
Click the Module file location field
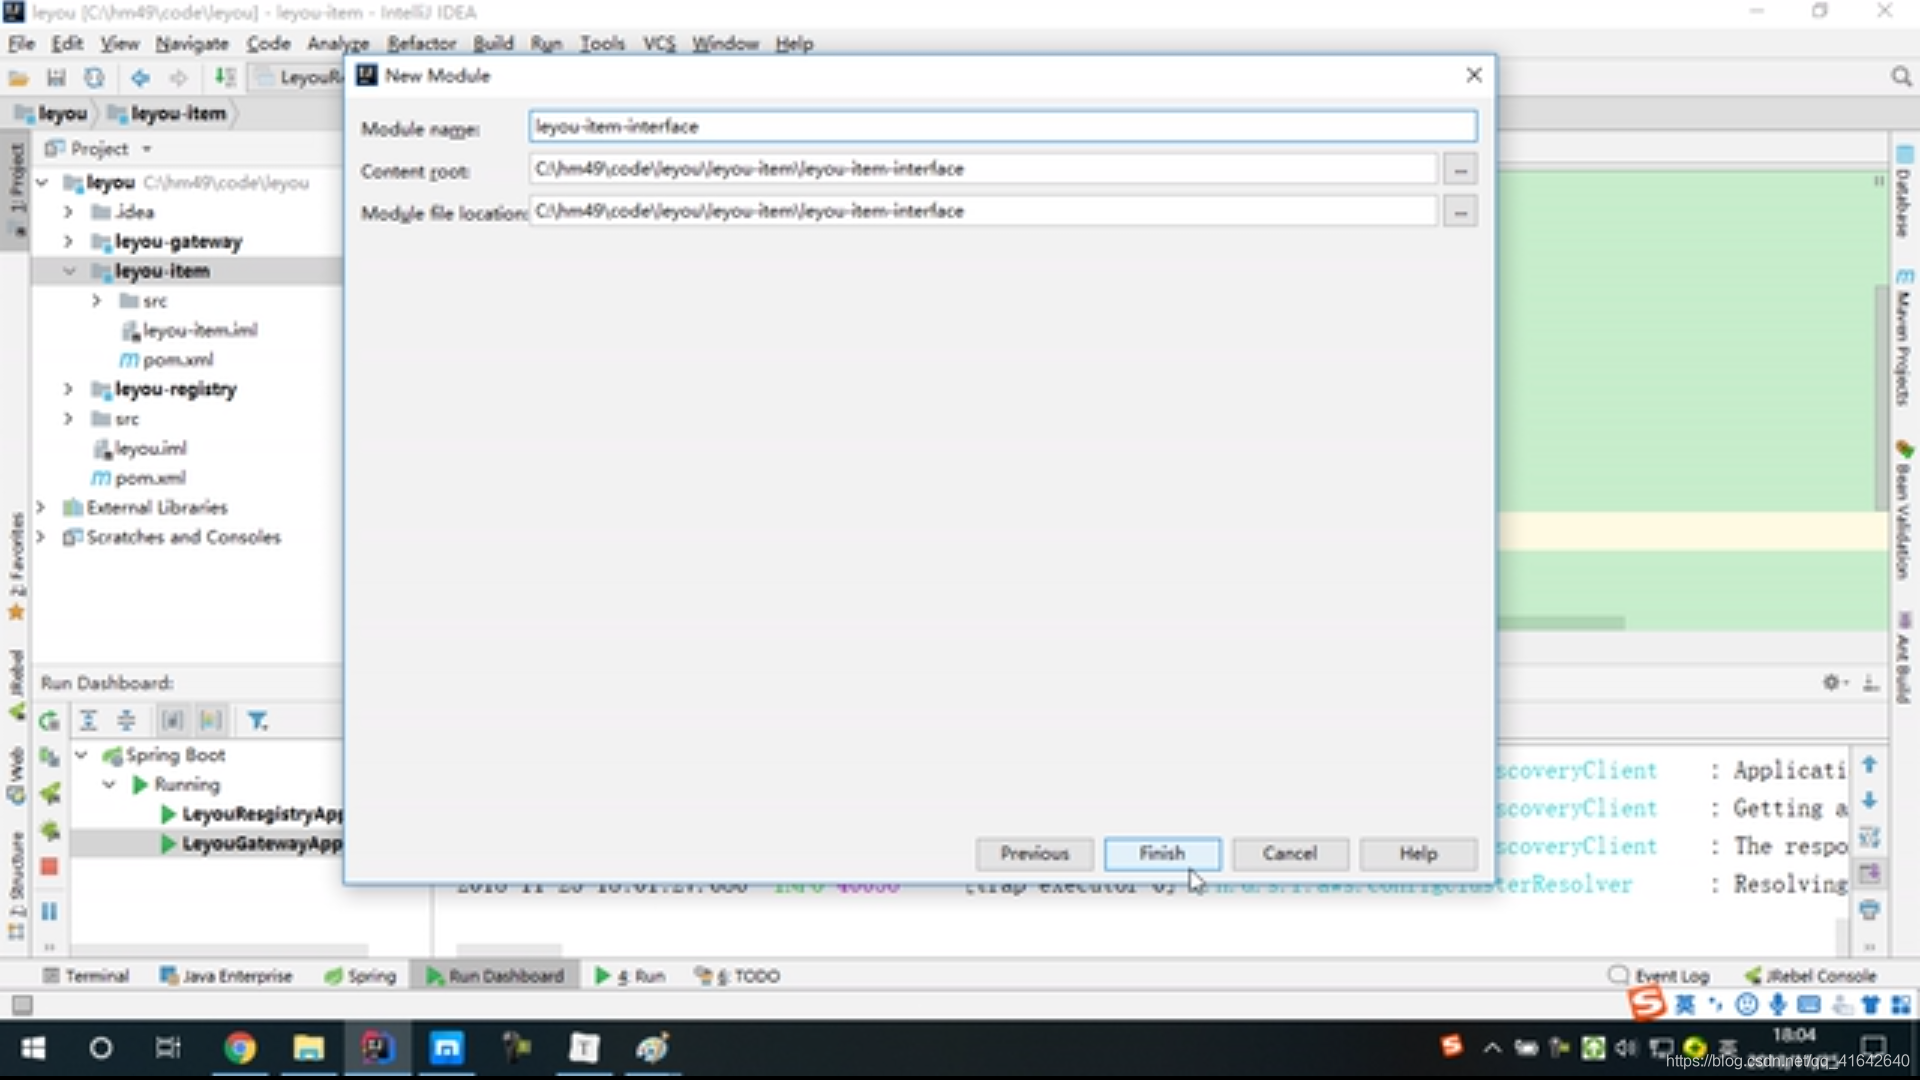tap(983, 211)
